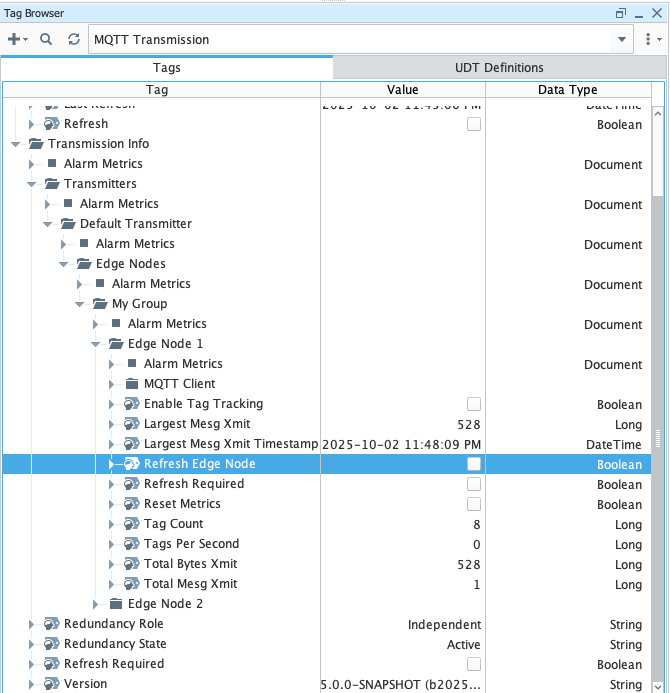Click the refresh tags icon
670x693 pixels.
pyautogui.click(x=73, y=39)
